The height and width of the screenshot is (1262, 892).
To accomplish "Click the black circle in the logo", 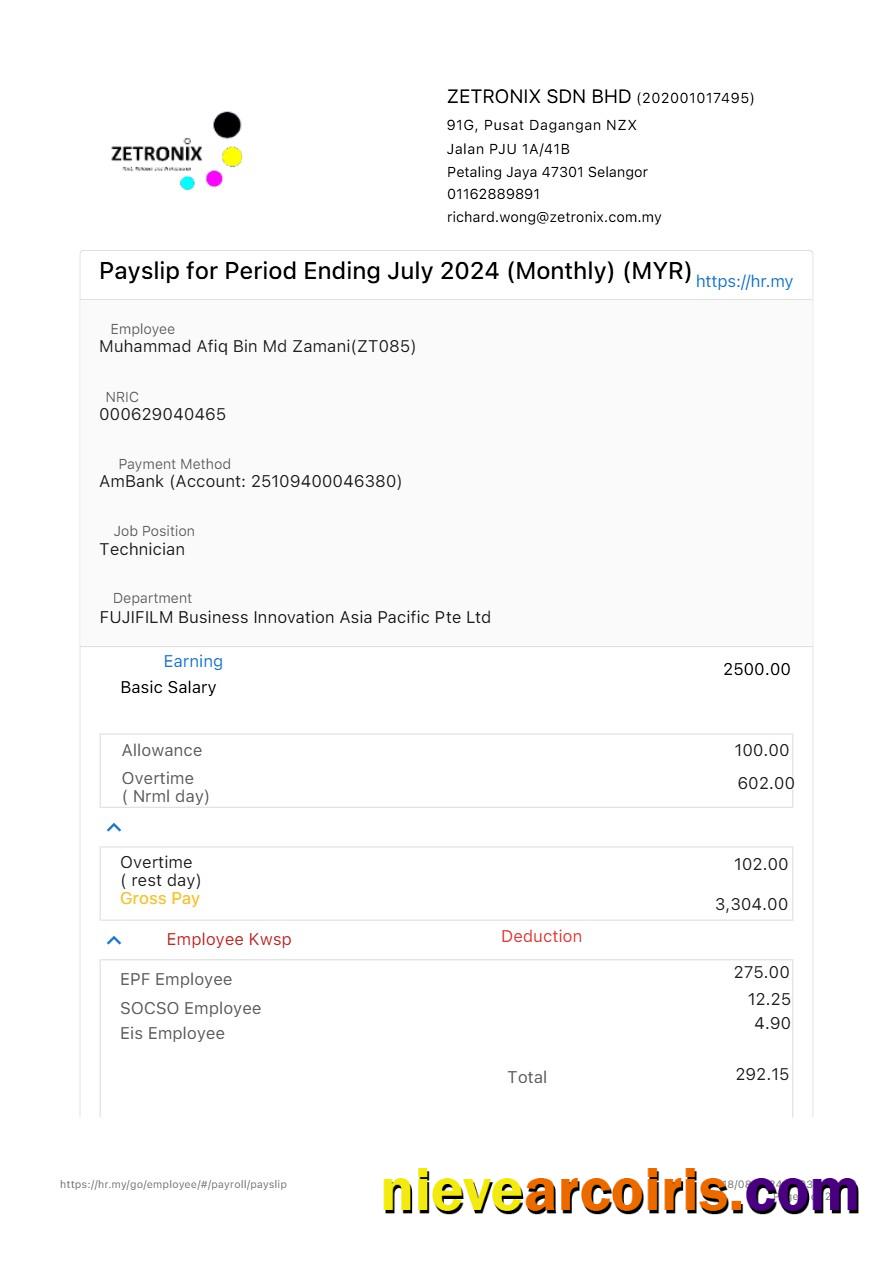I will 227,125.
